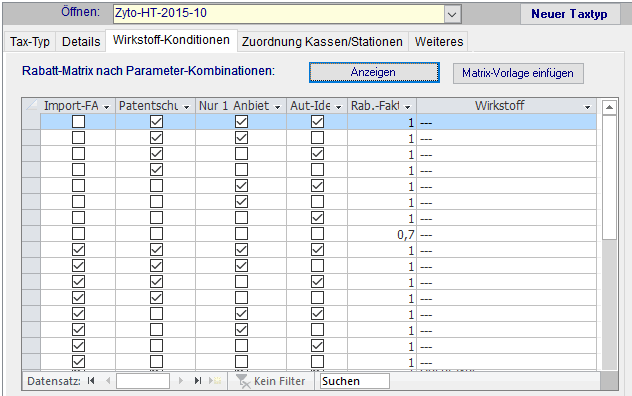The image size is (632, 396).
Task: Go to previous record arrow icon
Action: pyautogui.click(x=108, y=381)
